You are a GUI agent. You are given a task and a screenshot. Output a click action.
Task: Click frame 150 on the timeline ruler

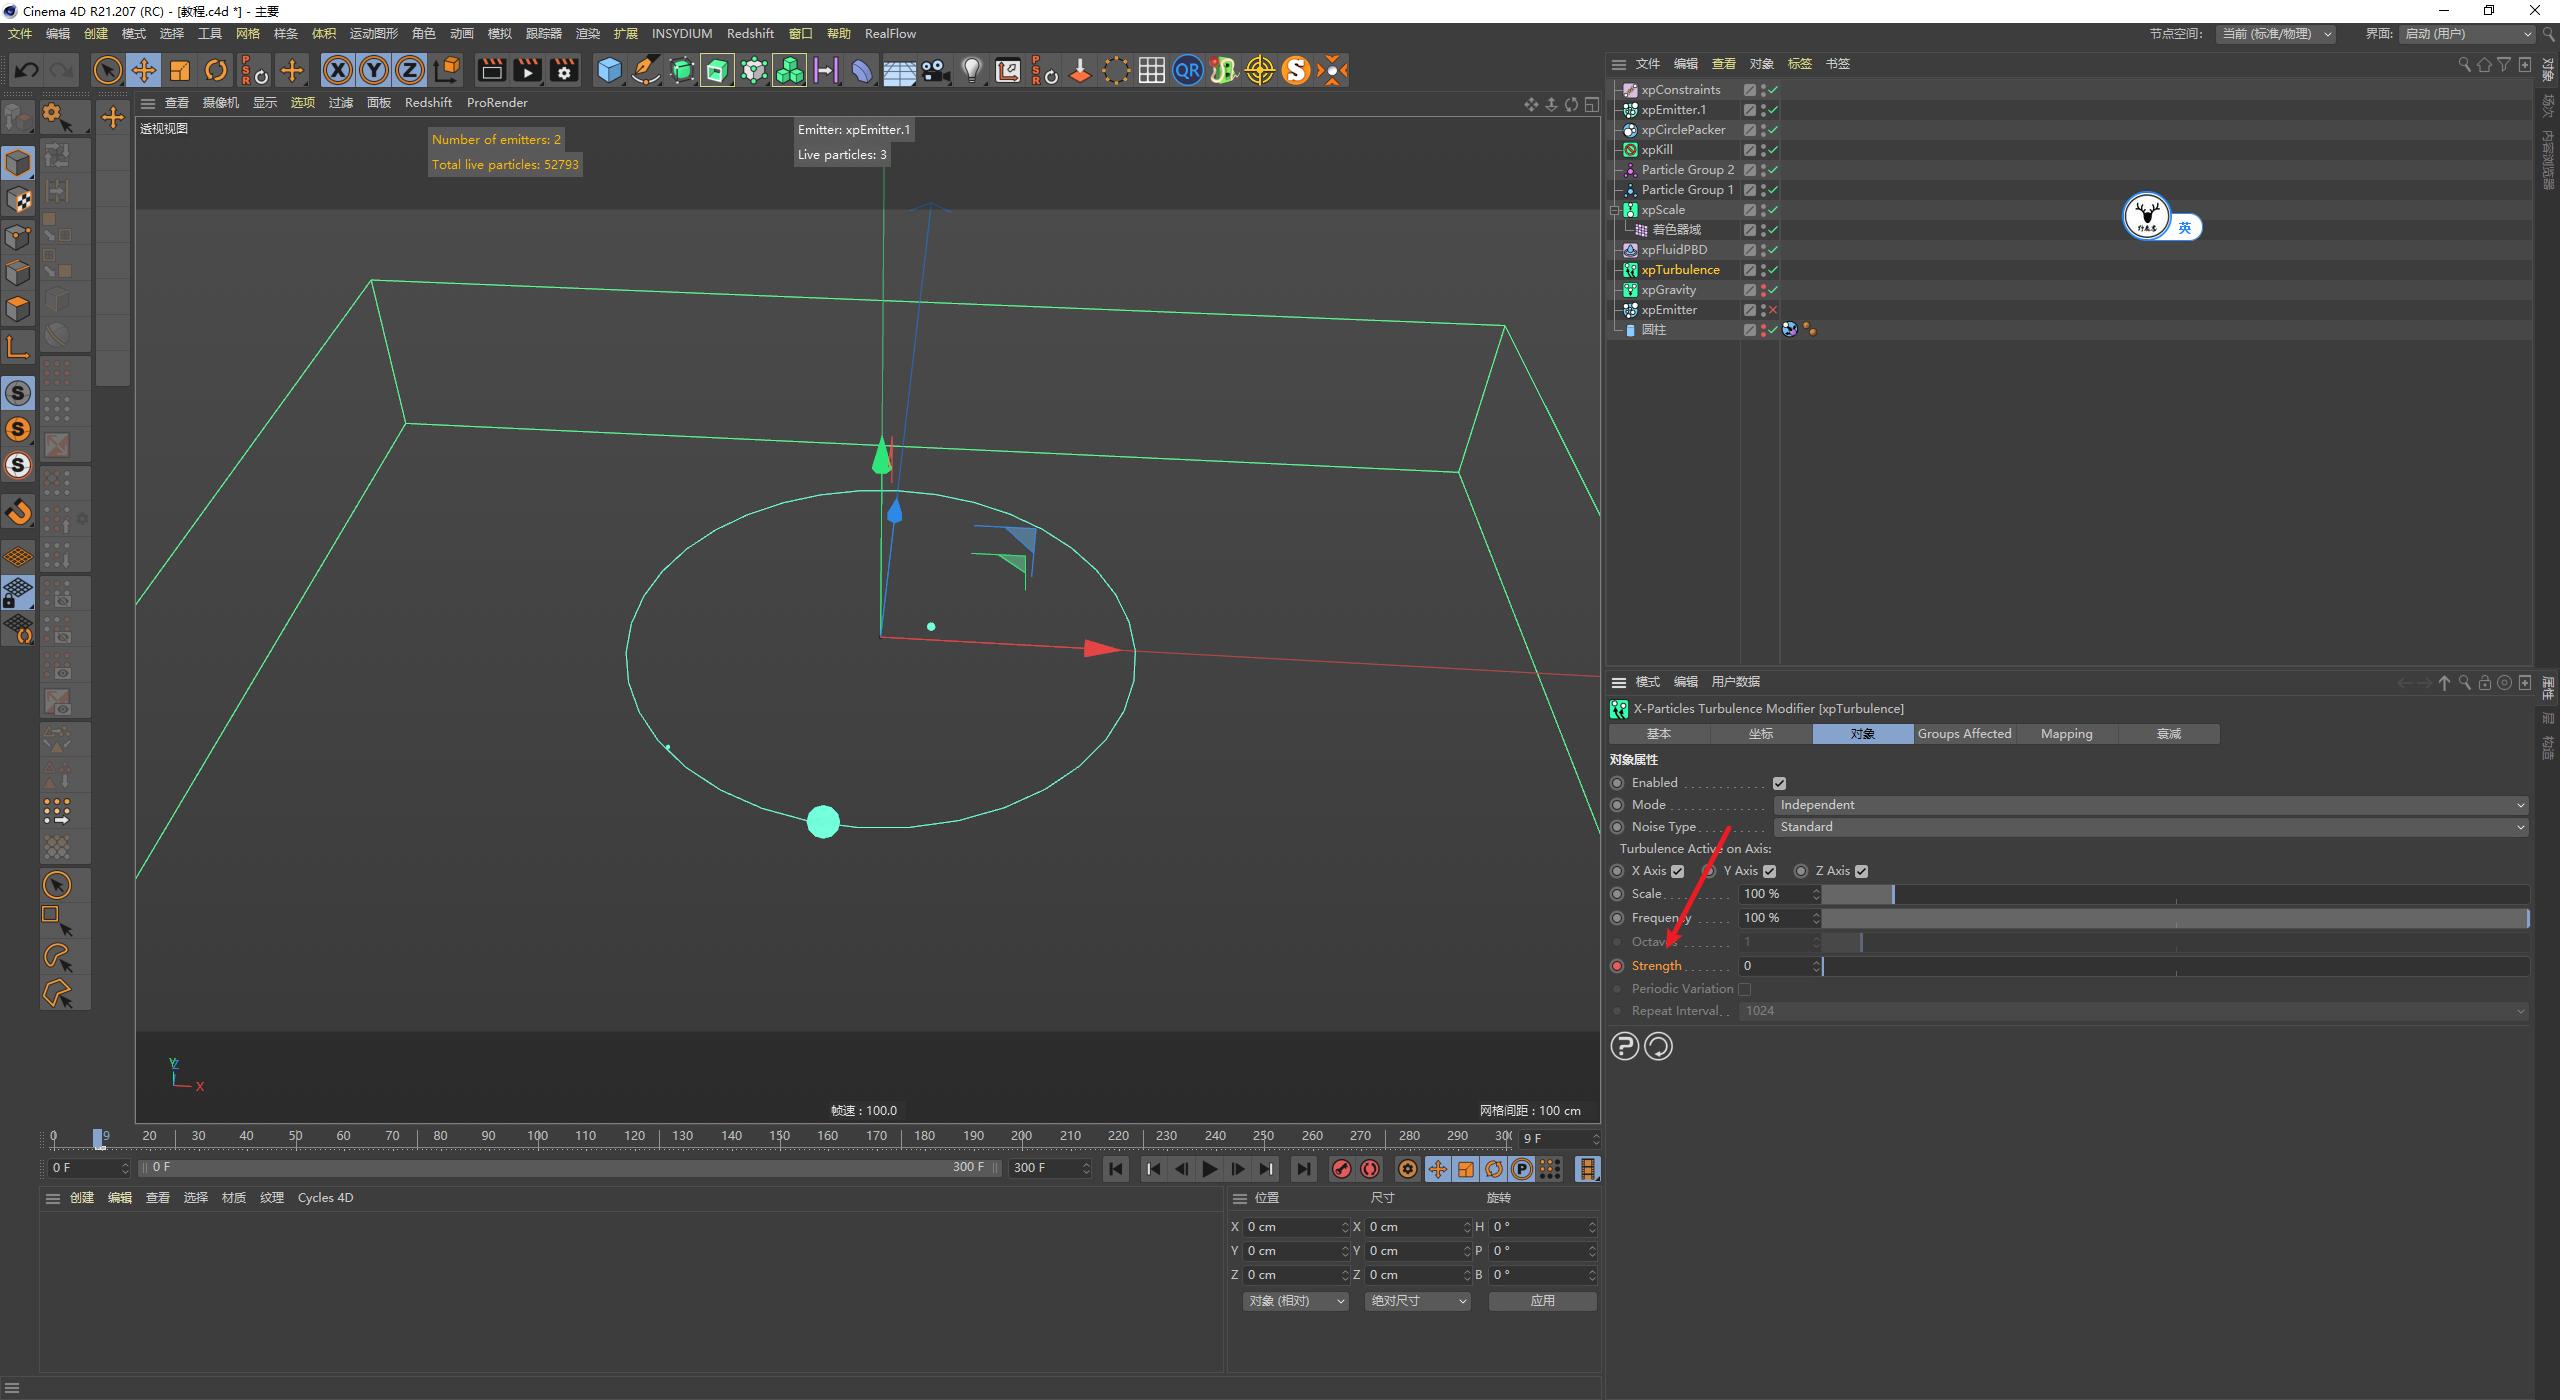[779, 1135]
